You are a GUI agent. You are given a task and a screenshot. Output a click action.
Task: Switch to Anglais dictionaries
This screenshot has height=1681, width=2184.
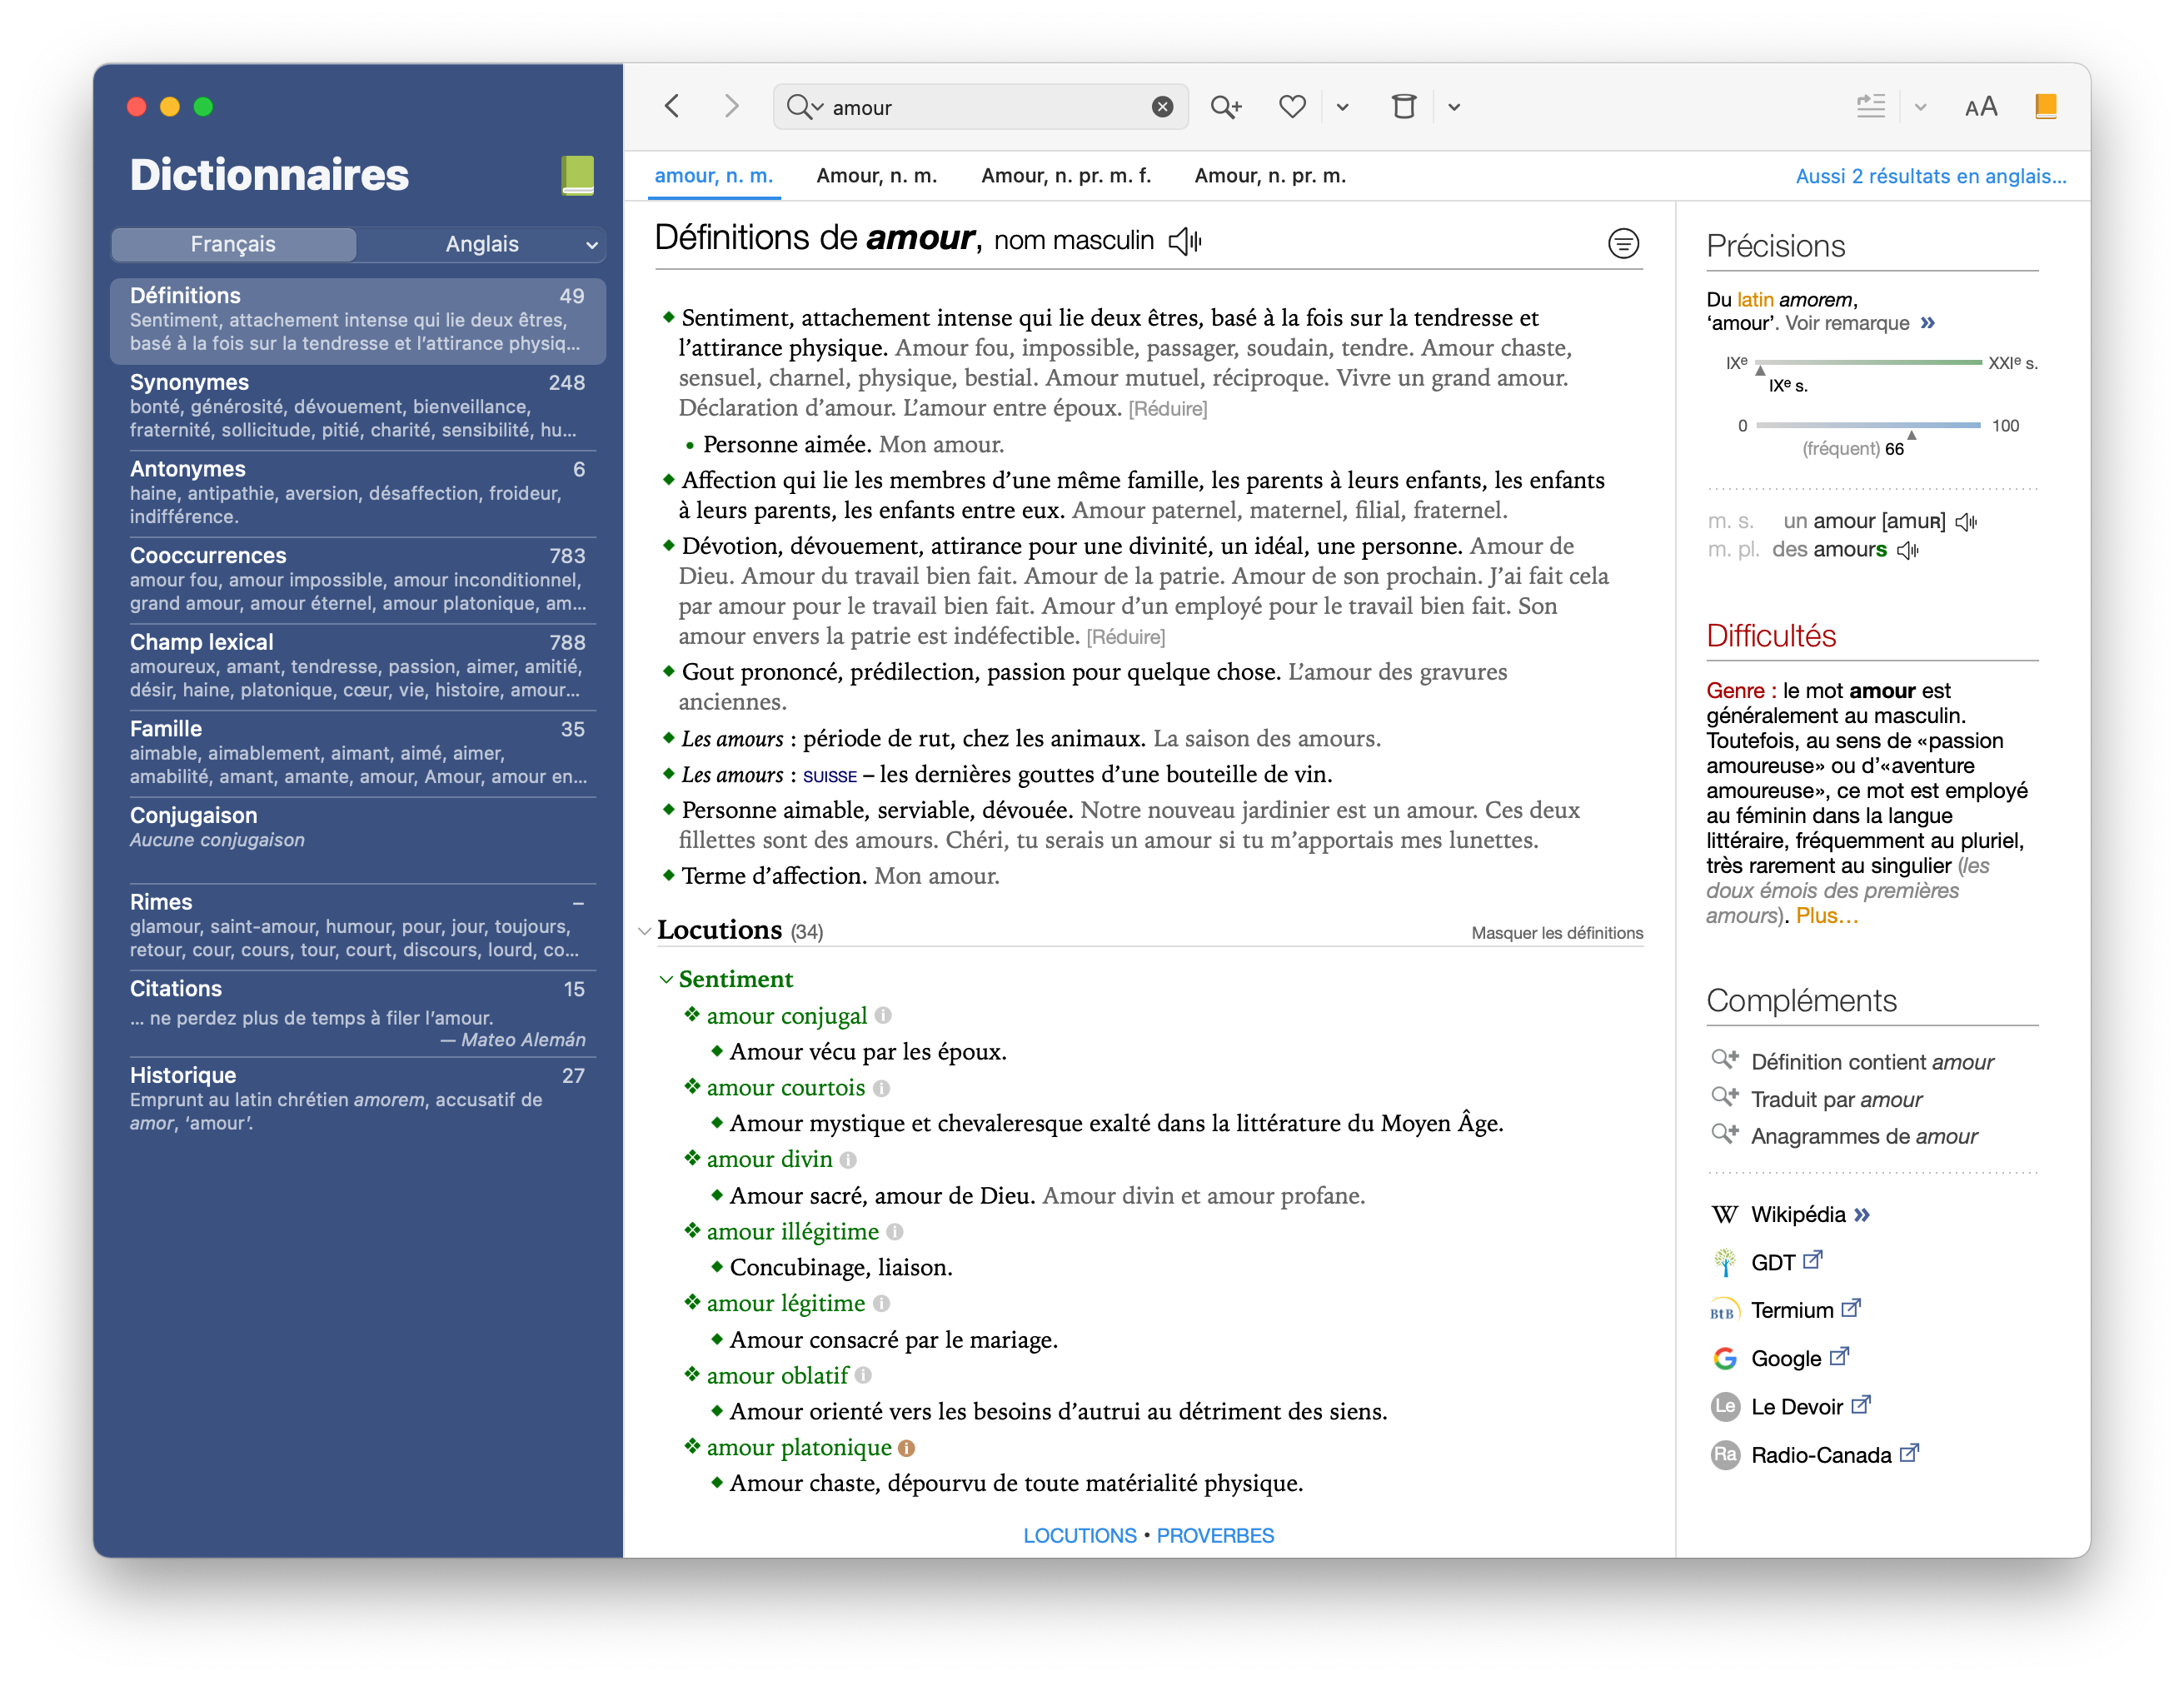point(481,244)
